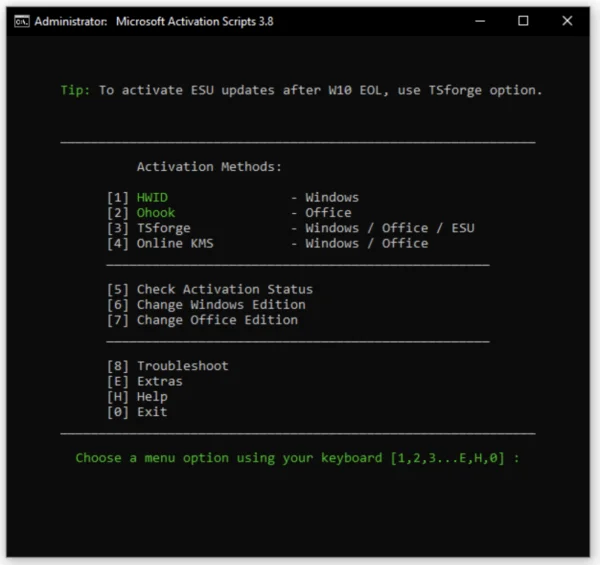
Task: Click the 'Choose a menu option' prompt line
Action: 297,458
